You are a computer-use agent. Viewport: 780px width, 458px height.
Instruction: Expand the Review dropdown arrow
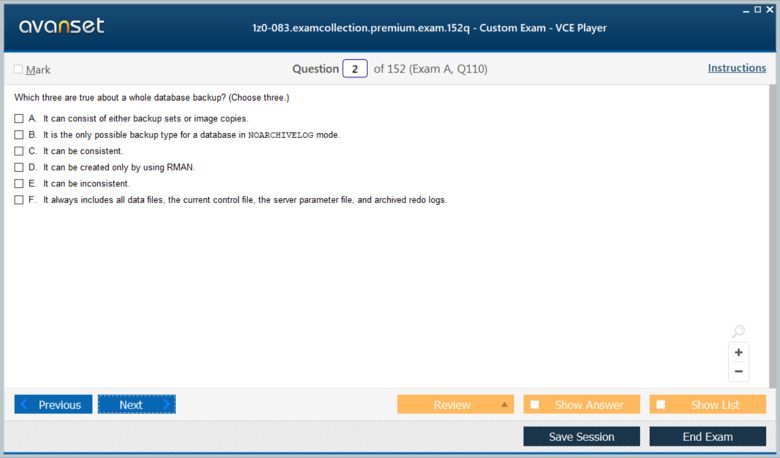coord(504,404)
